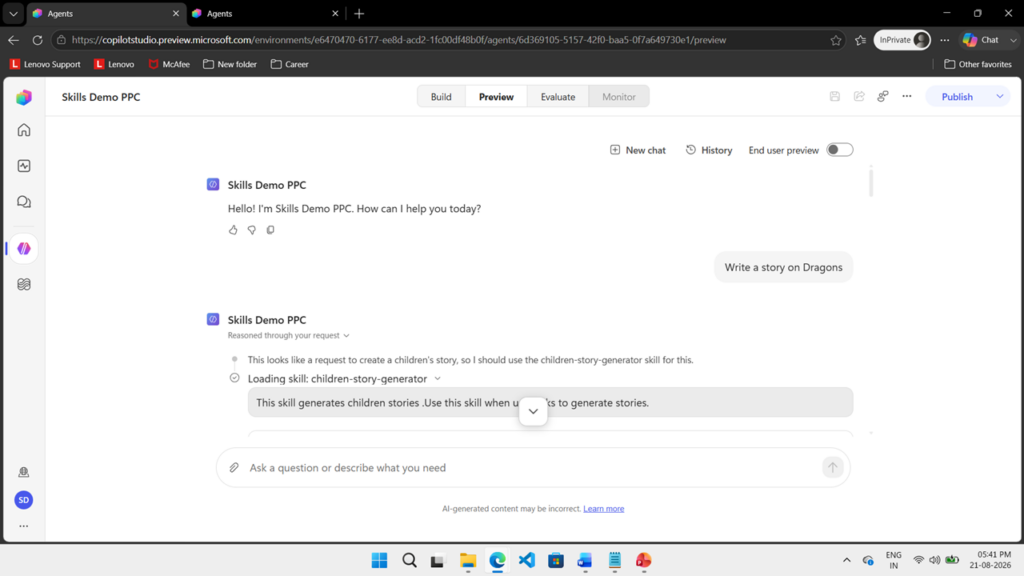Click the Skills Demo PPC agent title
Image resolution: width=1024 pixels, height=576 pixels.
click(x=101, y=97)
